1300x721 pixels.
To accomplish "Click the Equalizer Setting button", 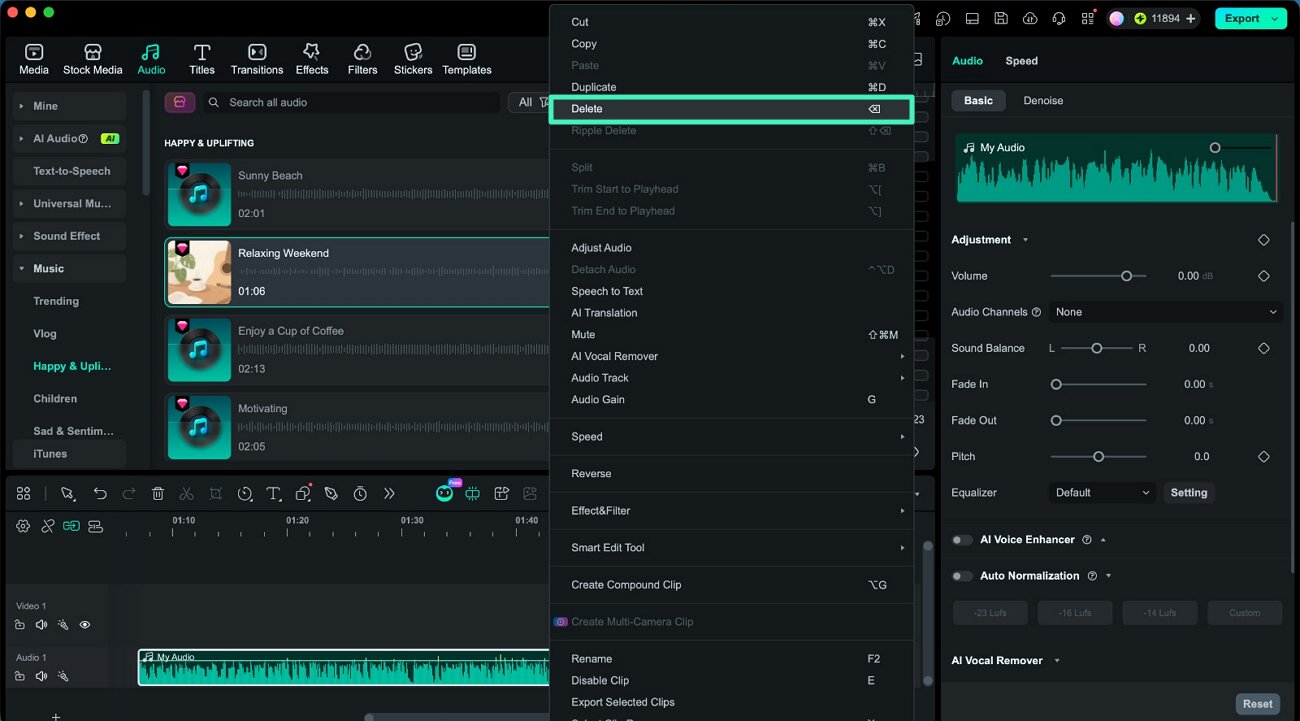I will pyautogui.click(x=1189, y=492).
